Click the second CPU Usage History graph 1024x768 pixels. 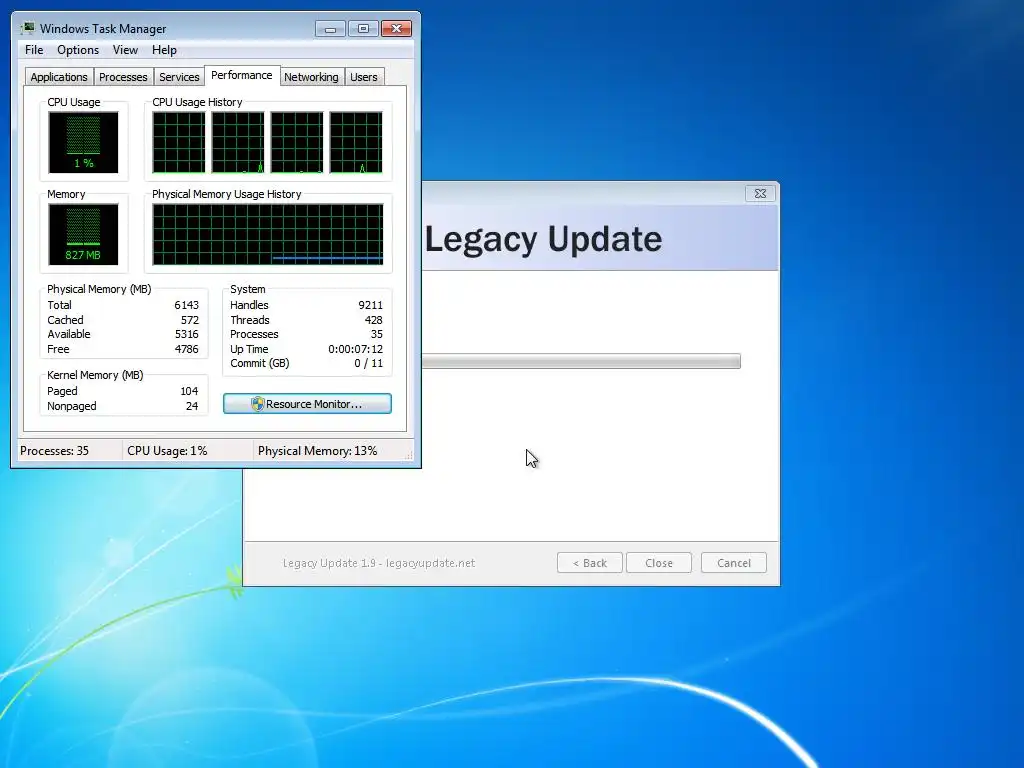click(x=238, y=142)
